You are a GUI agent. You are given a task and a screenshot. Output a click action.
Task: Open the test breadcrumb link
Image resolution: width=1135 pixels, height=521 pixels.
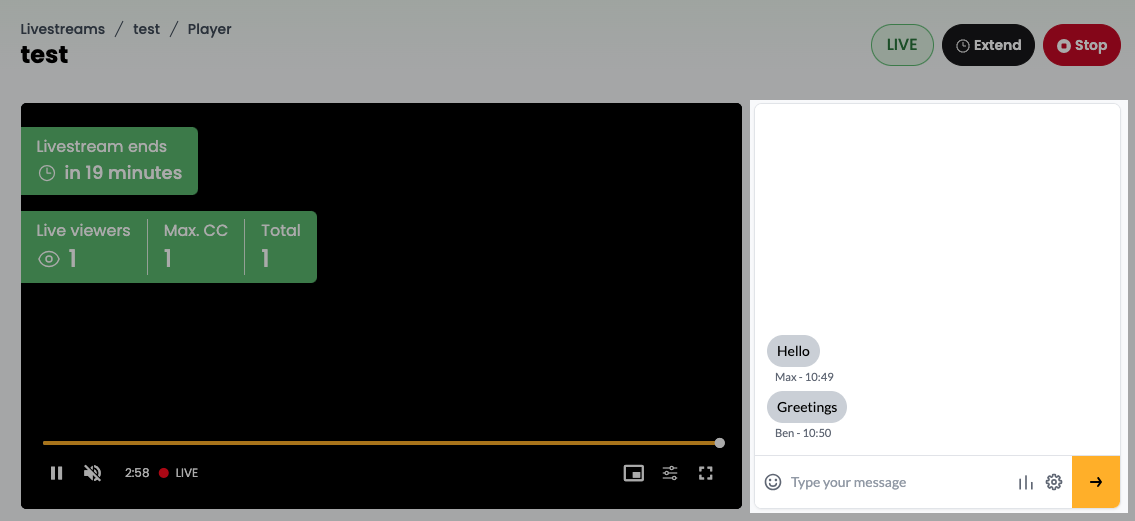click(x=146, y=30)
